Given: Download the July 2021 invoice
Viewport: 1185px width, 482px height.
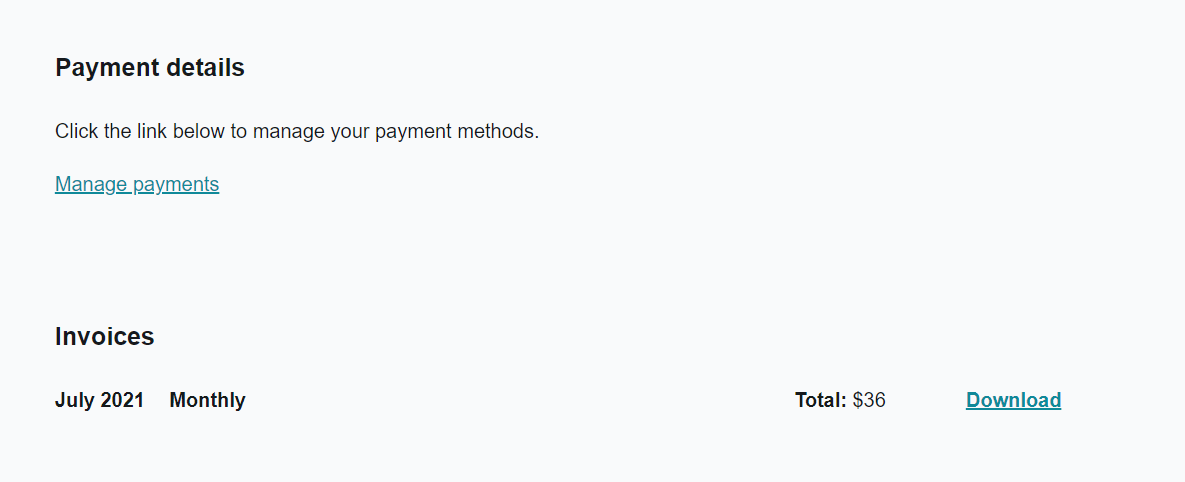Looking at the screenshot, I should [1013, 400].
